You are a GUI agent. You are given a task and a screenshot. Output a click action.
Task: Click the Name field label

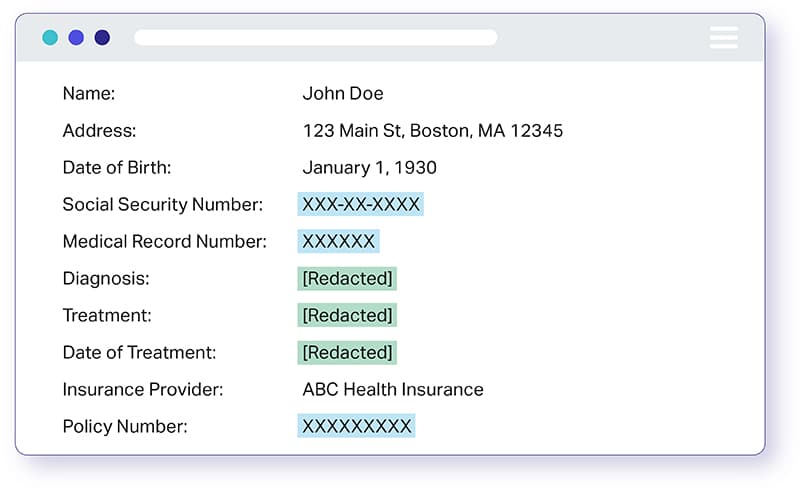pyautogui.click(x=89, y=94)
